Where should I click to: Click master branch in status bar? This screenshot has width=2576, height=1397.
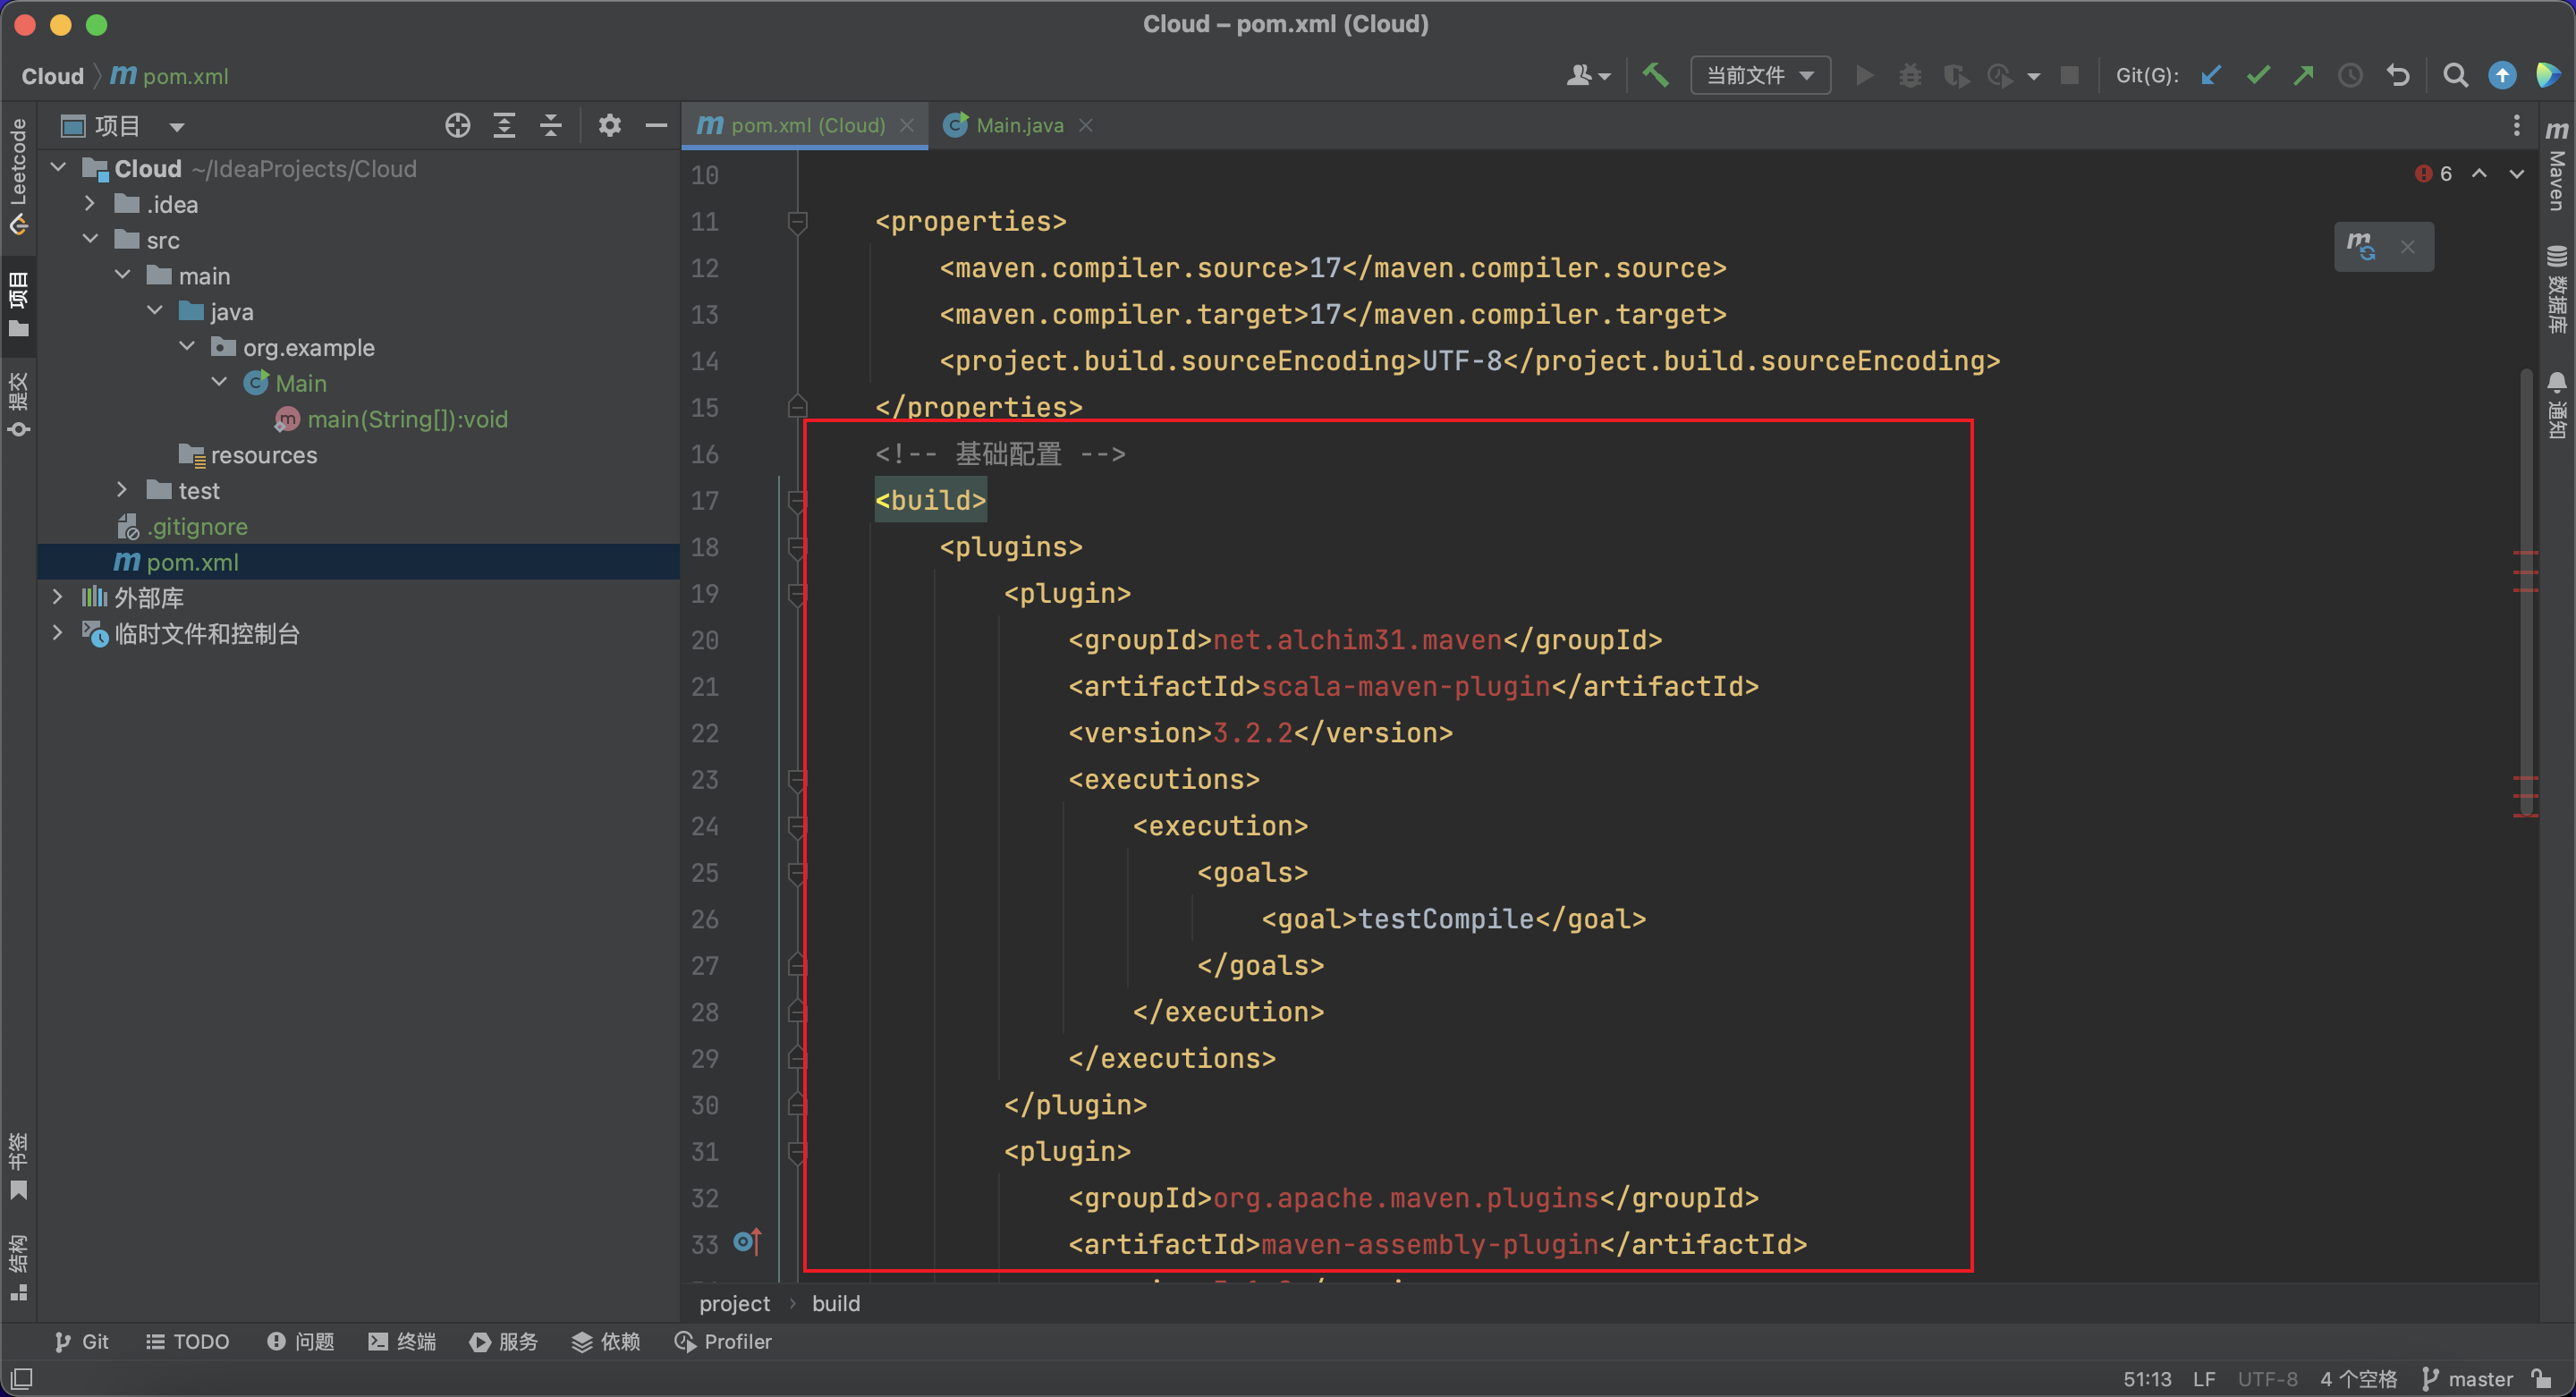[2468, 1378]
